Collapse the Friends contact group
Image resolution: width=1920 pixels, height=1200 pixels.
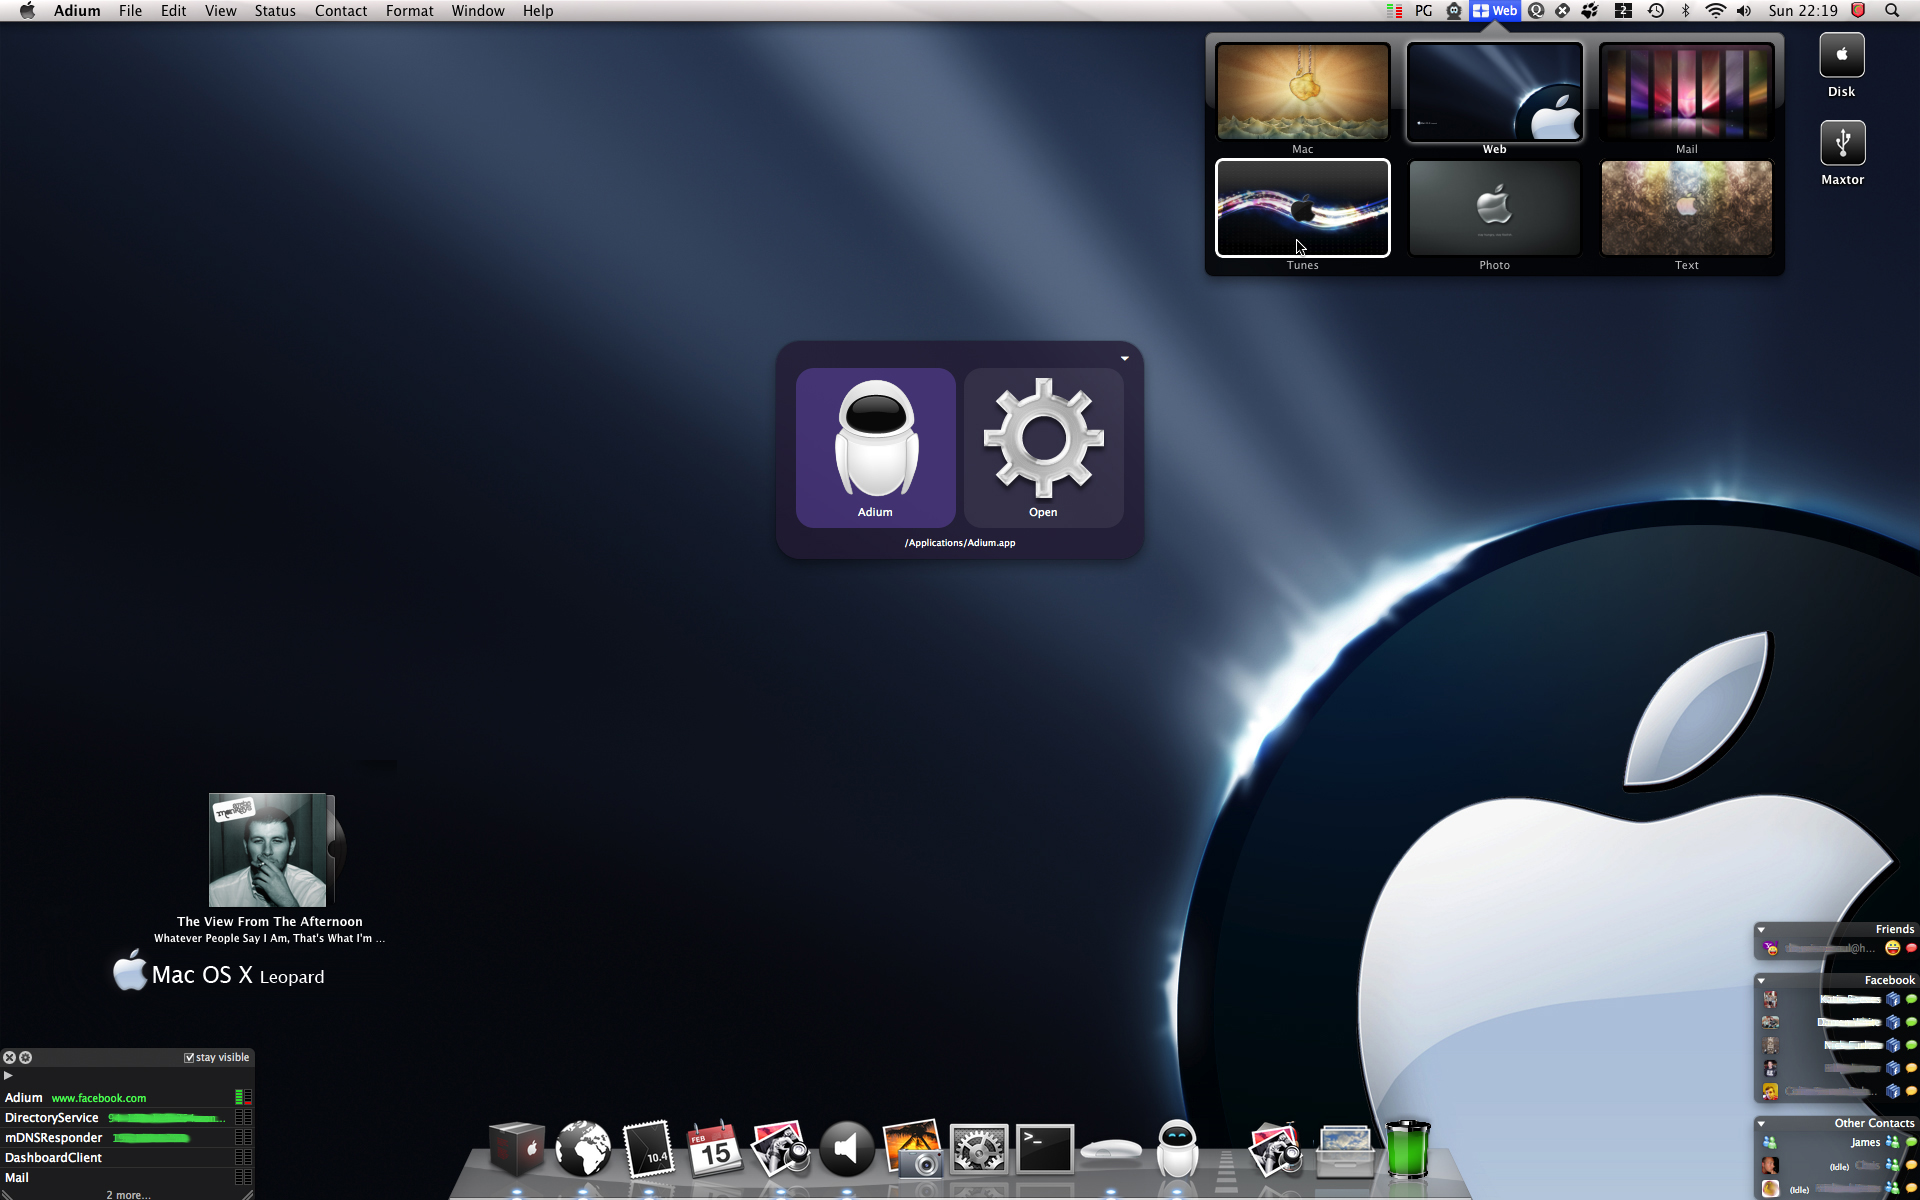tap(1761, 930)
